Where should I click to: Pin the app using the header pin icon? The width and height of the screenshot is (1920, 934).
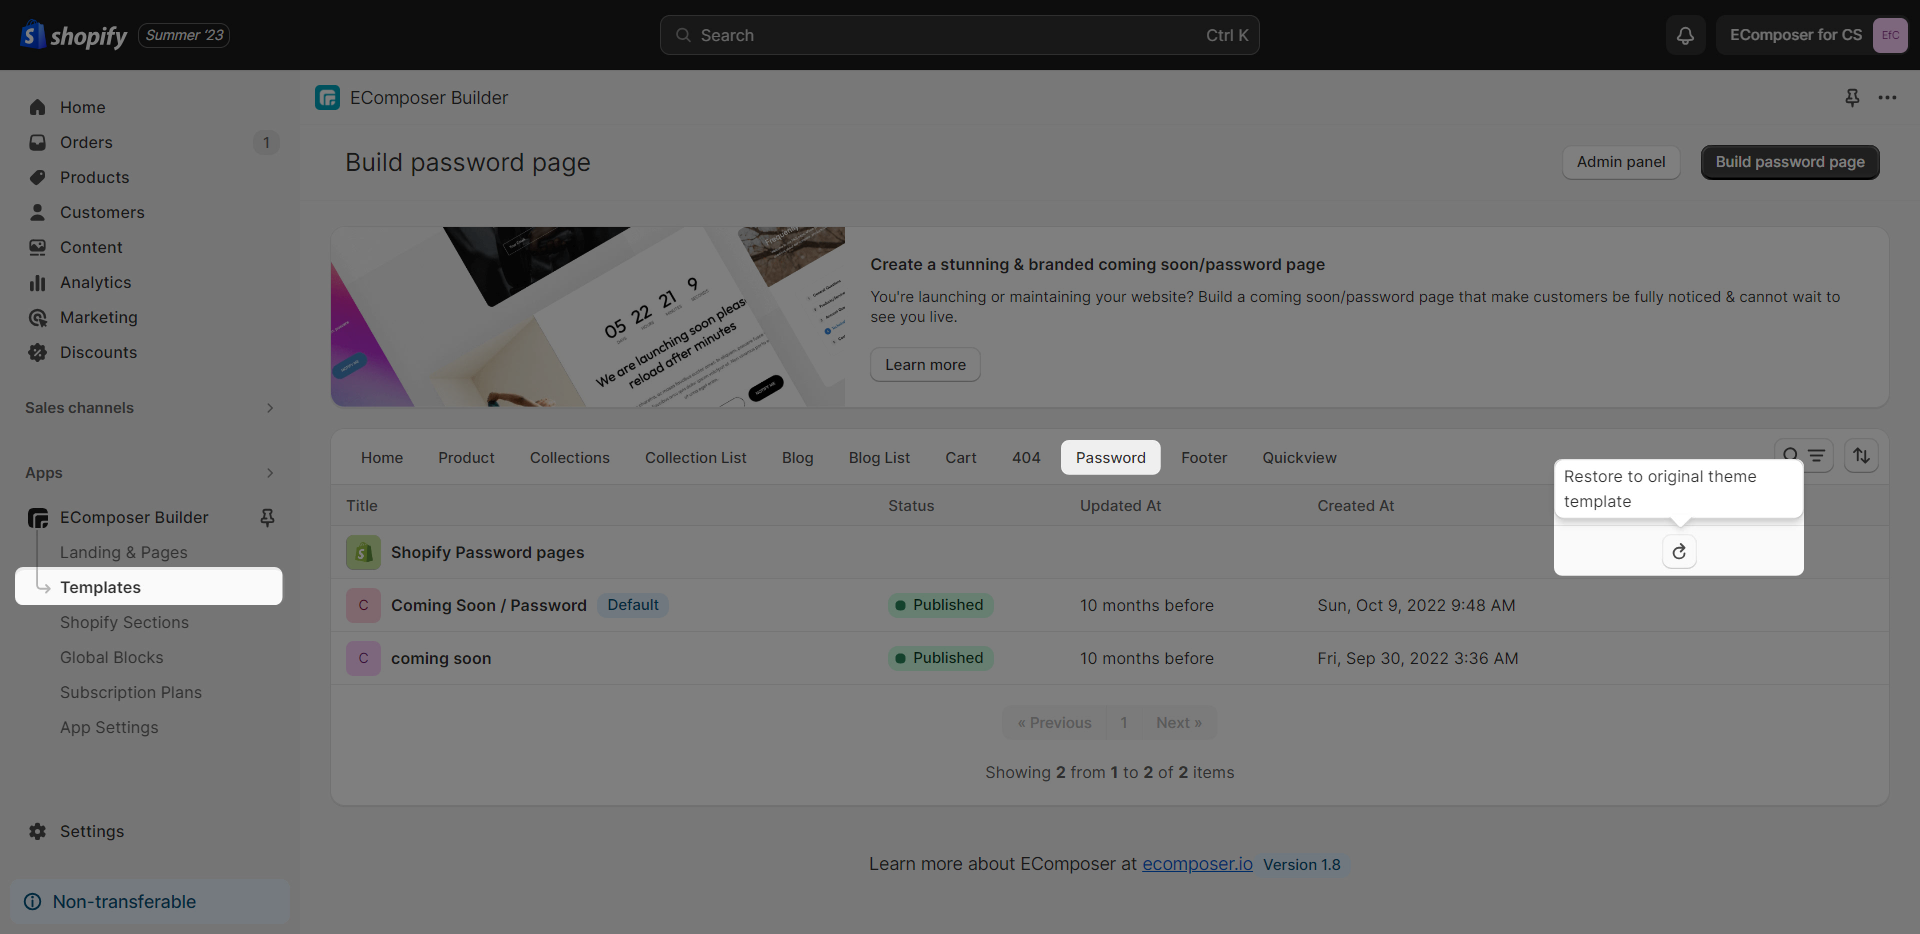[x=1852, y=97]
